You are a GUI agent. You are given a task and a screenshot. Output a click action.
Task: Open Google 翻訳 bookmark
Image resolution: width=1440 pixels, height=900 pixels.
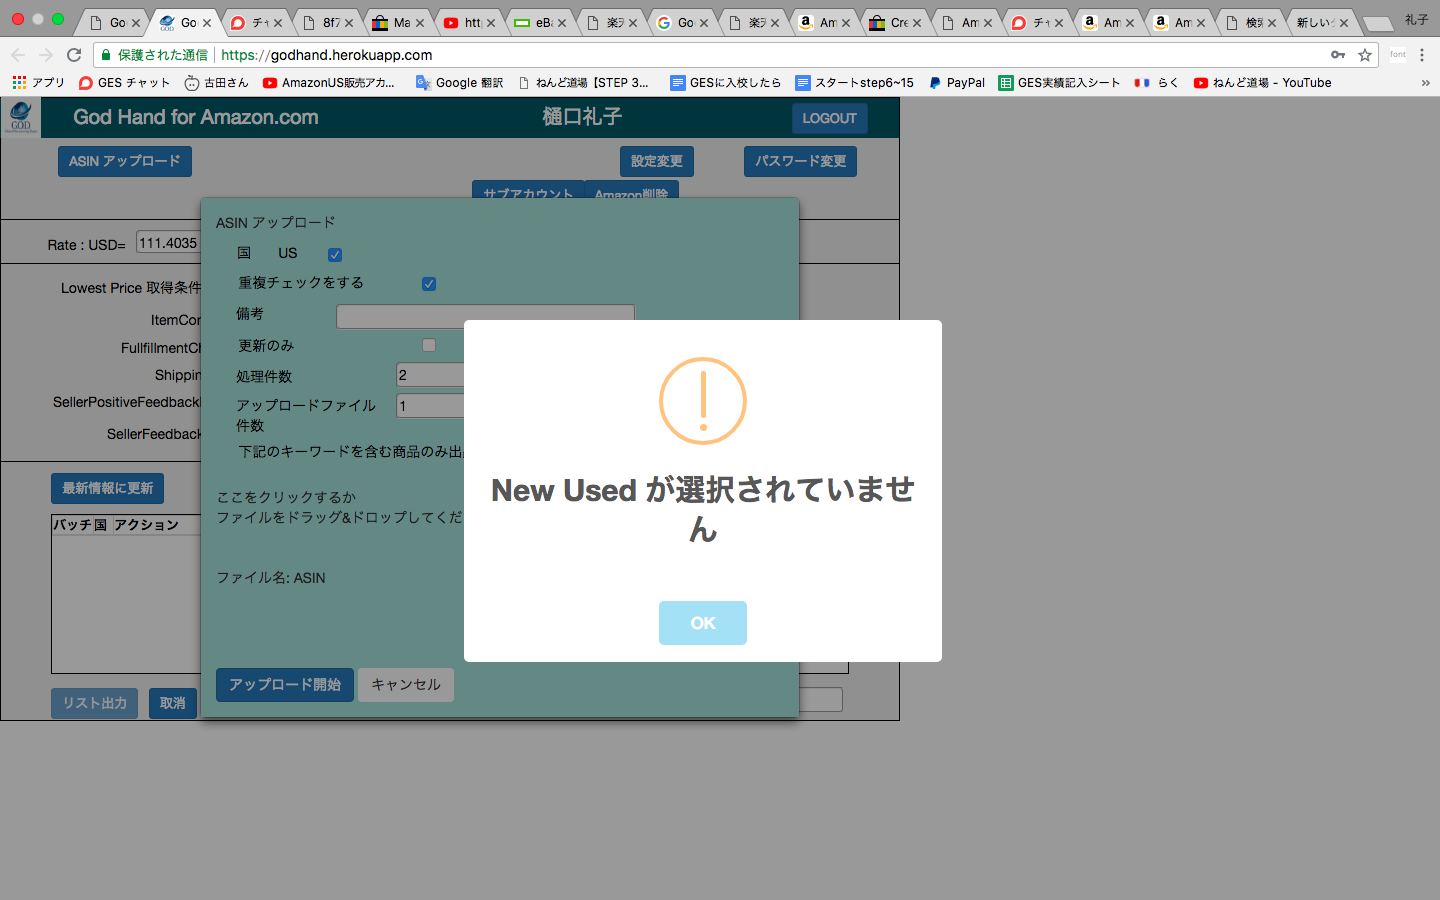(x=459, y=83)
